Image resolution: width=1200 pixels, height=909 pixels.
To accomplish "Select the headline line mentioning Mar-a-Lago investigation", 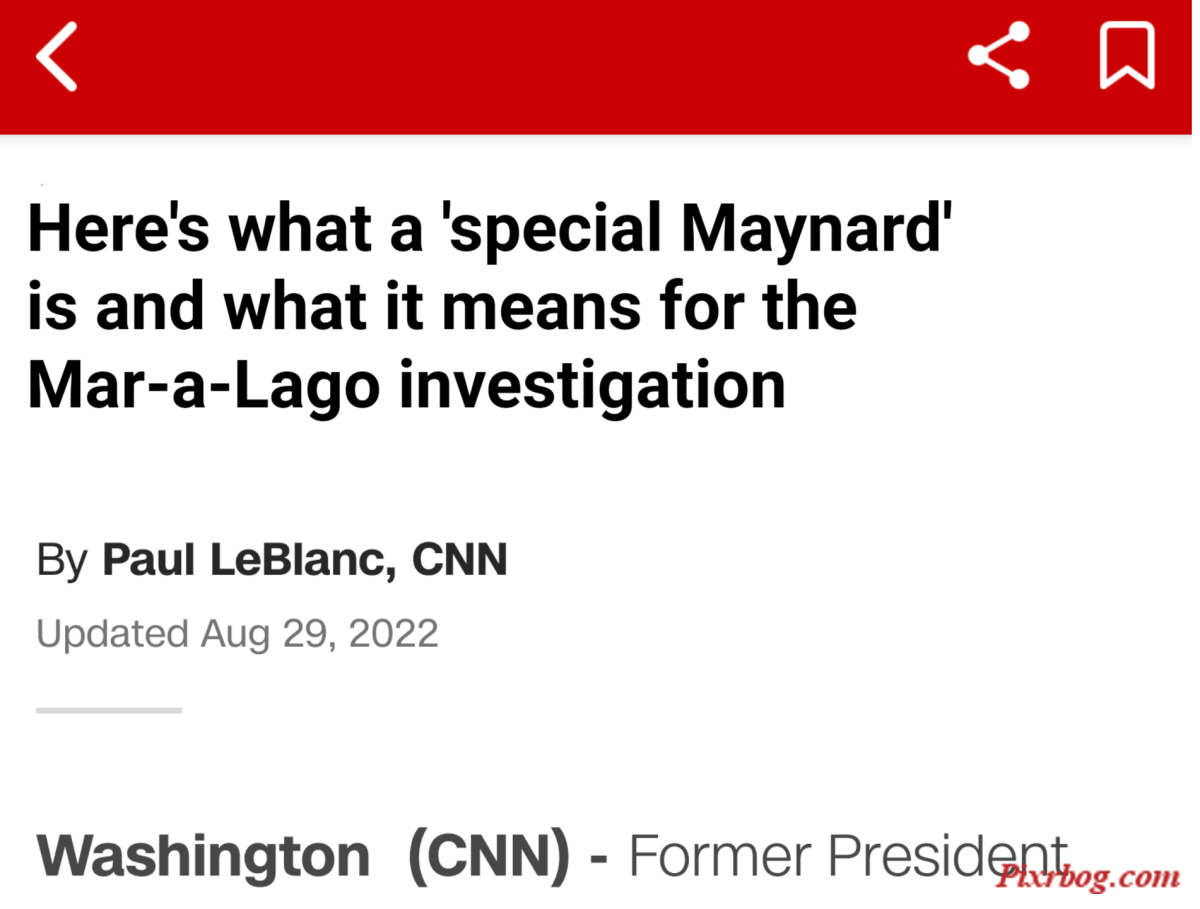I will click(406, 385).
